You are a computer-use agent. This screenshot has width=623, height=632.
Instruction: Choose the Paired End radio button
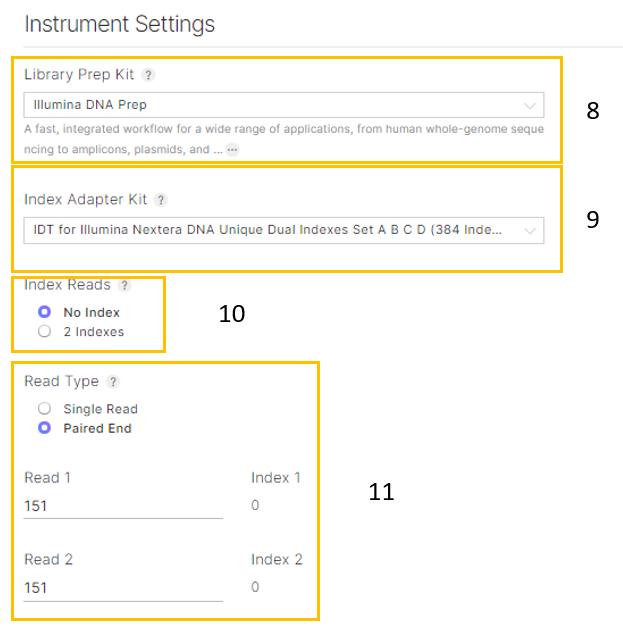coord(44,428)
